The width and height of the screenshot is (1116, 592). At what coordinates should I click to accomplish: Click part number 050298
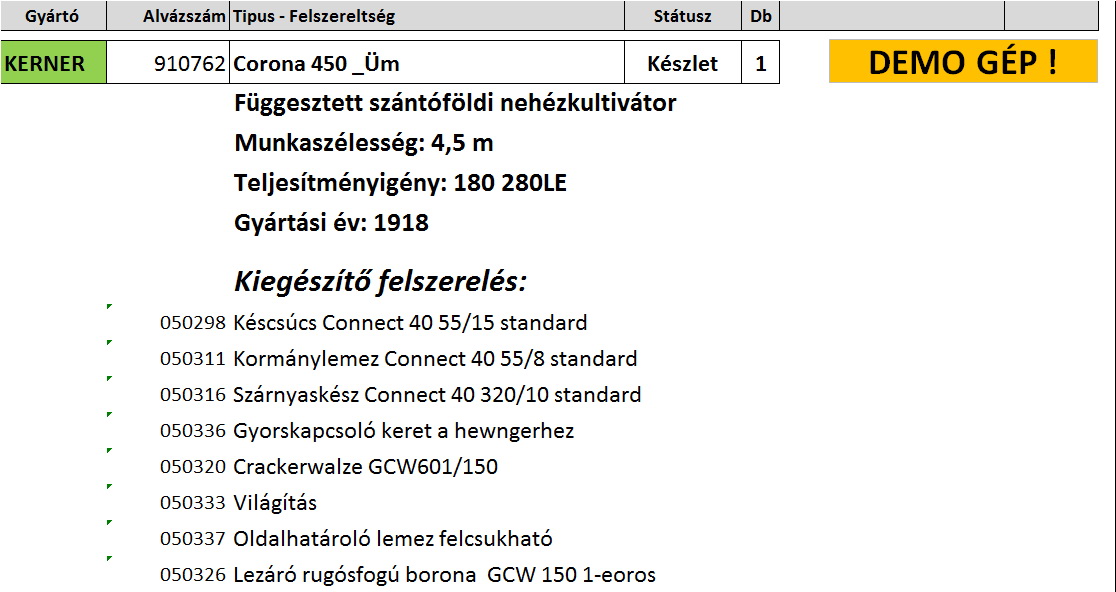193,323
